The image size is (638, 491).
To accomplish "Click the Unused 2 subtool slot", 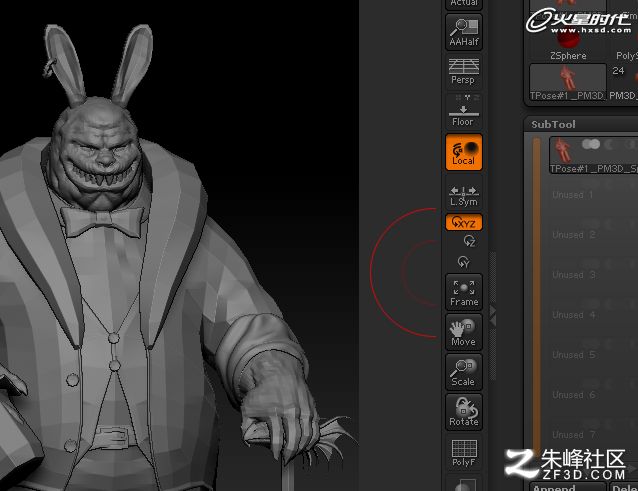I will coord(593,235).
